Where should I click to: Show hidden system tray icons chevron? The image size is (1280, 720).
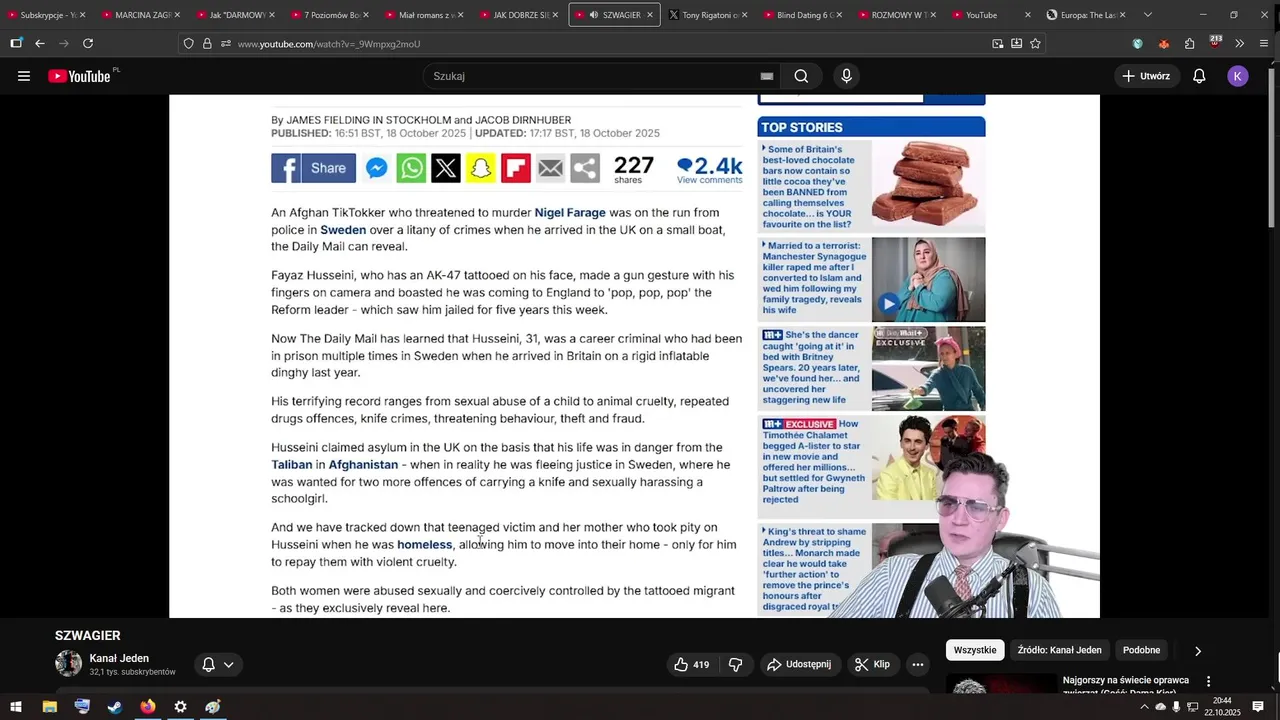tap(1144, 707)
